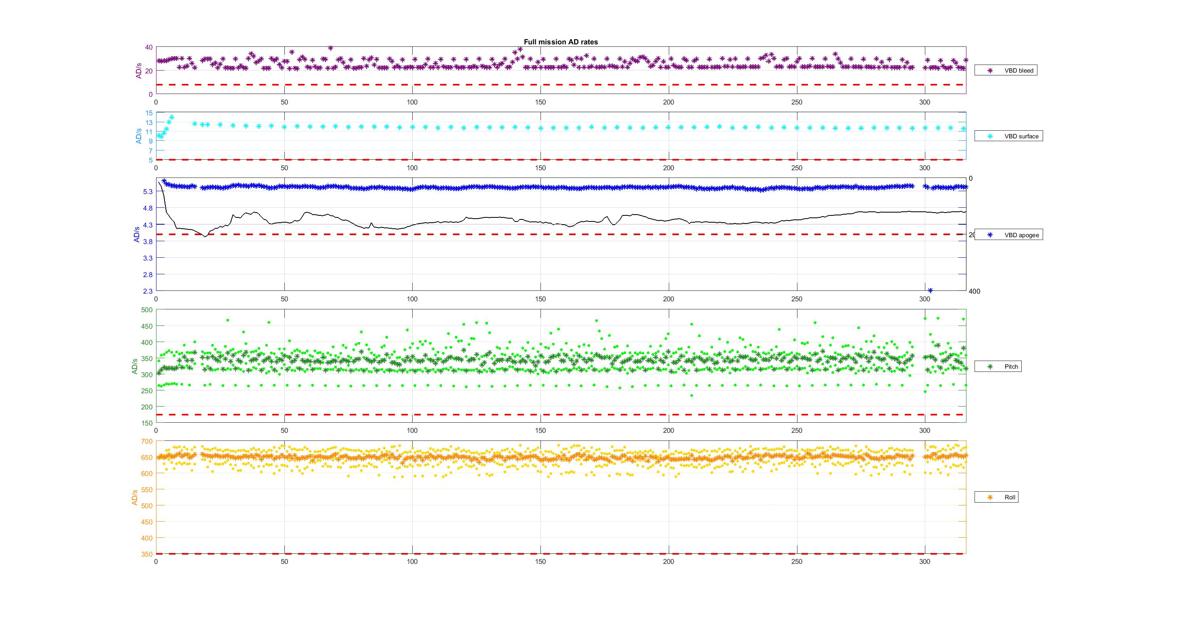This screenshot has height=622, width=1200.
Task: Click the 5.3 y-axis tick label
Action: [x=147, y=192]
